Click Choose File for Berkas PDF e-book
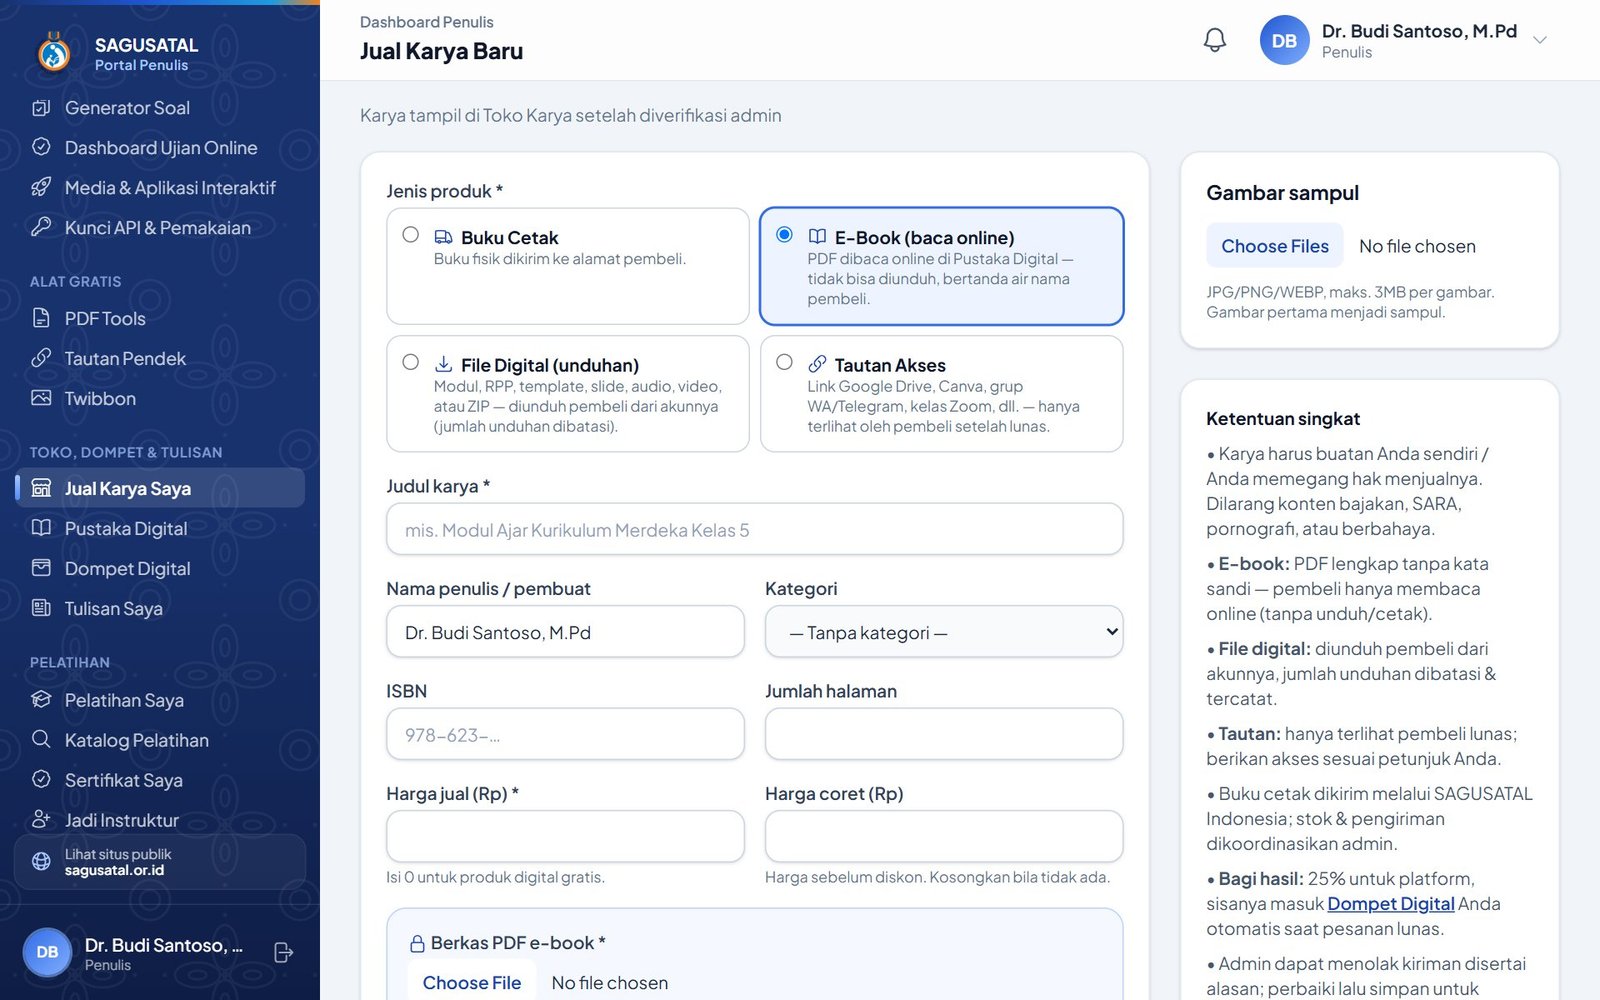The width and height of the screenshot is (1600, 1000). (472, 982)
